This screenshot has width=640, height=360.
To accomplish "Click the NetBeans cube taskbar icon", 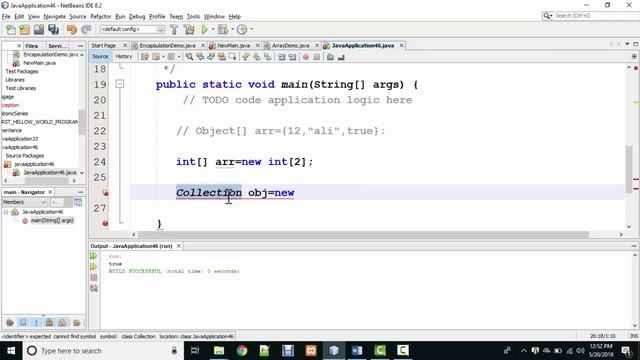I will [x=334, y=351].
